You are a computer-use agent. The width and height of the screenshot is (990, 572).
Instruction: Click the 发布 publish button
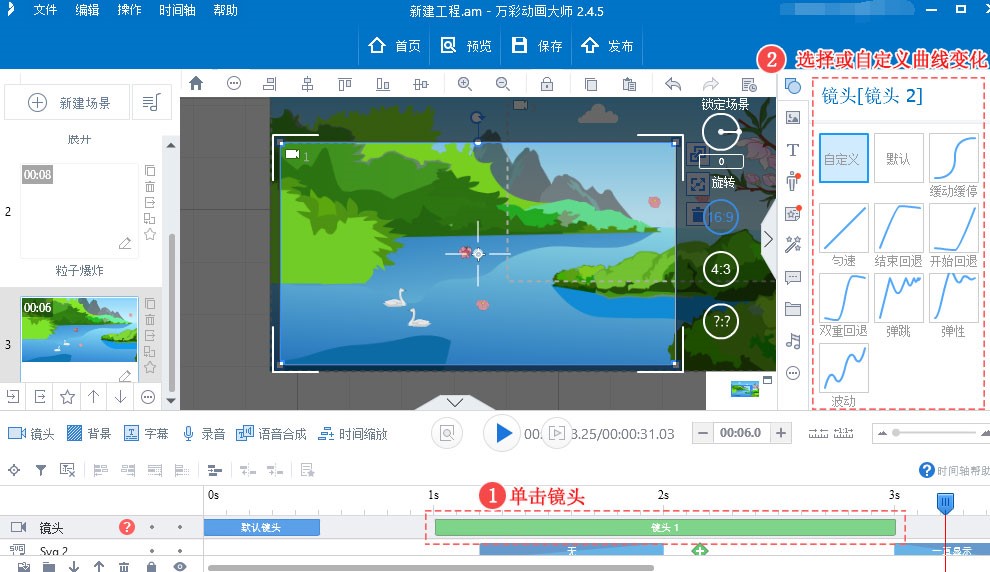tap(608, 46)
